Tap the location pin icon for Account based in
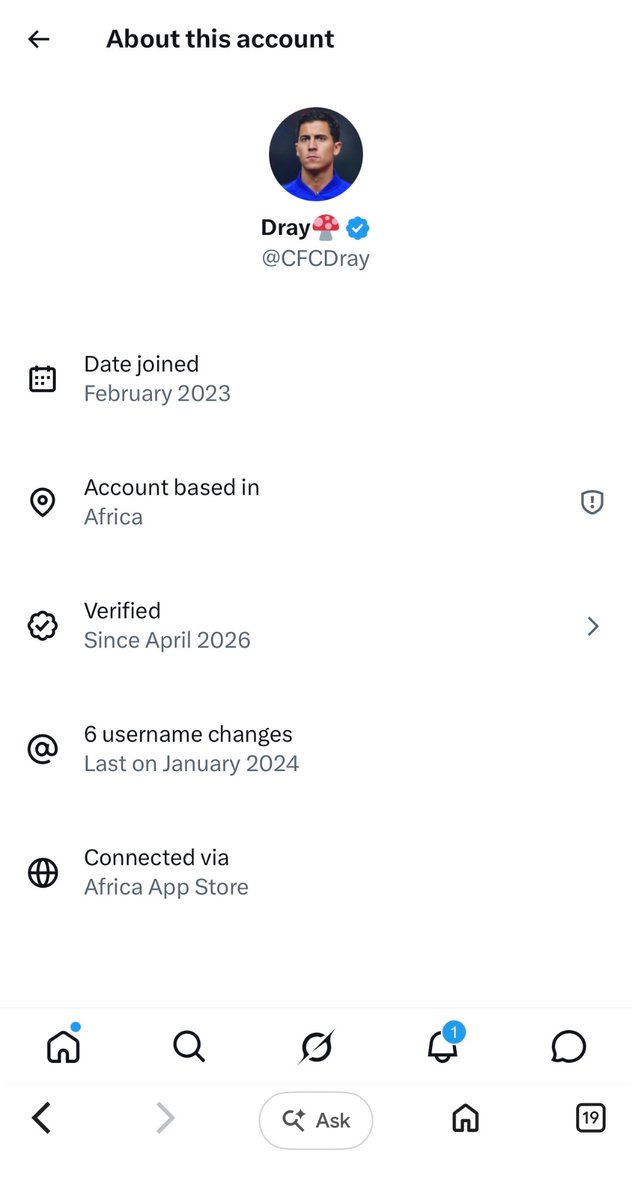 42,502
